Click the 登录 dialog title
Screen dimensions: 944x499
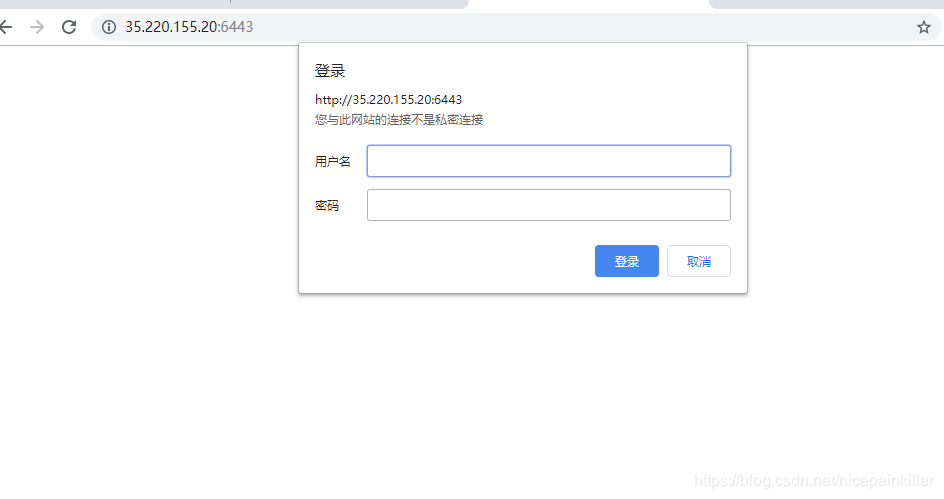(x=330, y=71)
